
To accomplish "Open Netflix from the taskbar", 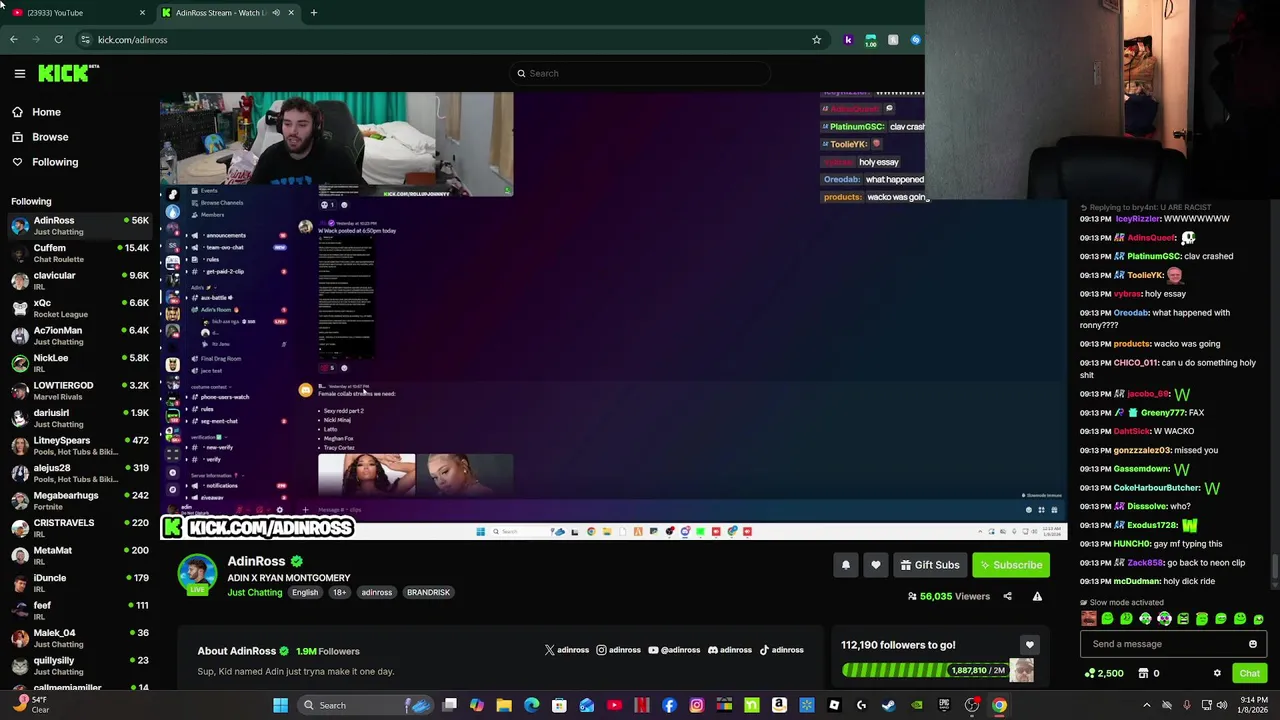I will point(642,705).
